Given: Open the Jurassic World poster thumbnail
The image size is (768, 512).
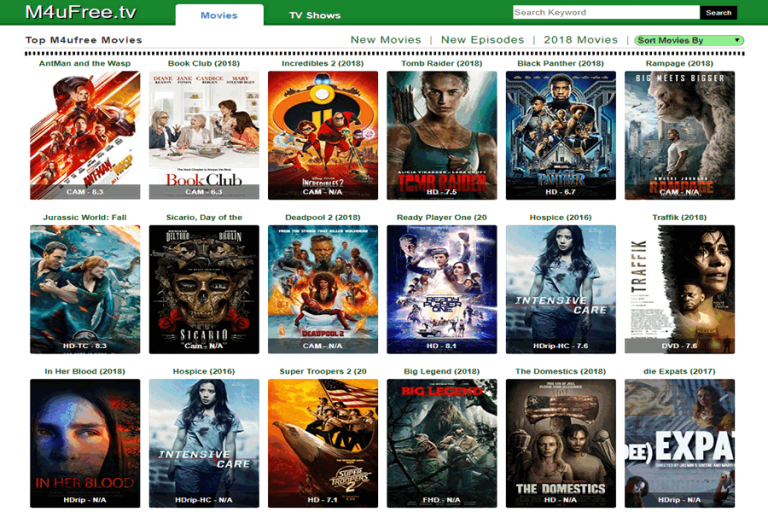Looking at the screenshot, I should point(85,289).
